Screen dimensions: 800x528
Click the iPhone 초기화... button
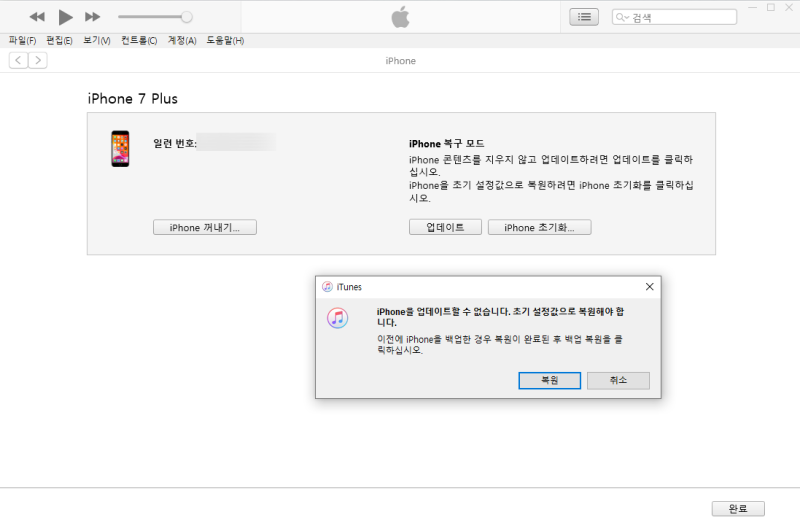539,228
